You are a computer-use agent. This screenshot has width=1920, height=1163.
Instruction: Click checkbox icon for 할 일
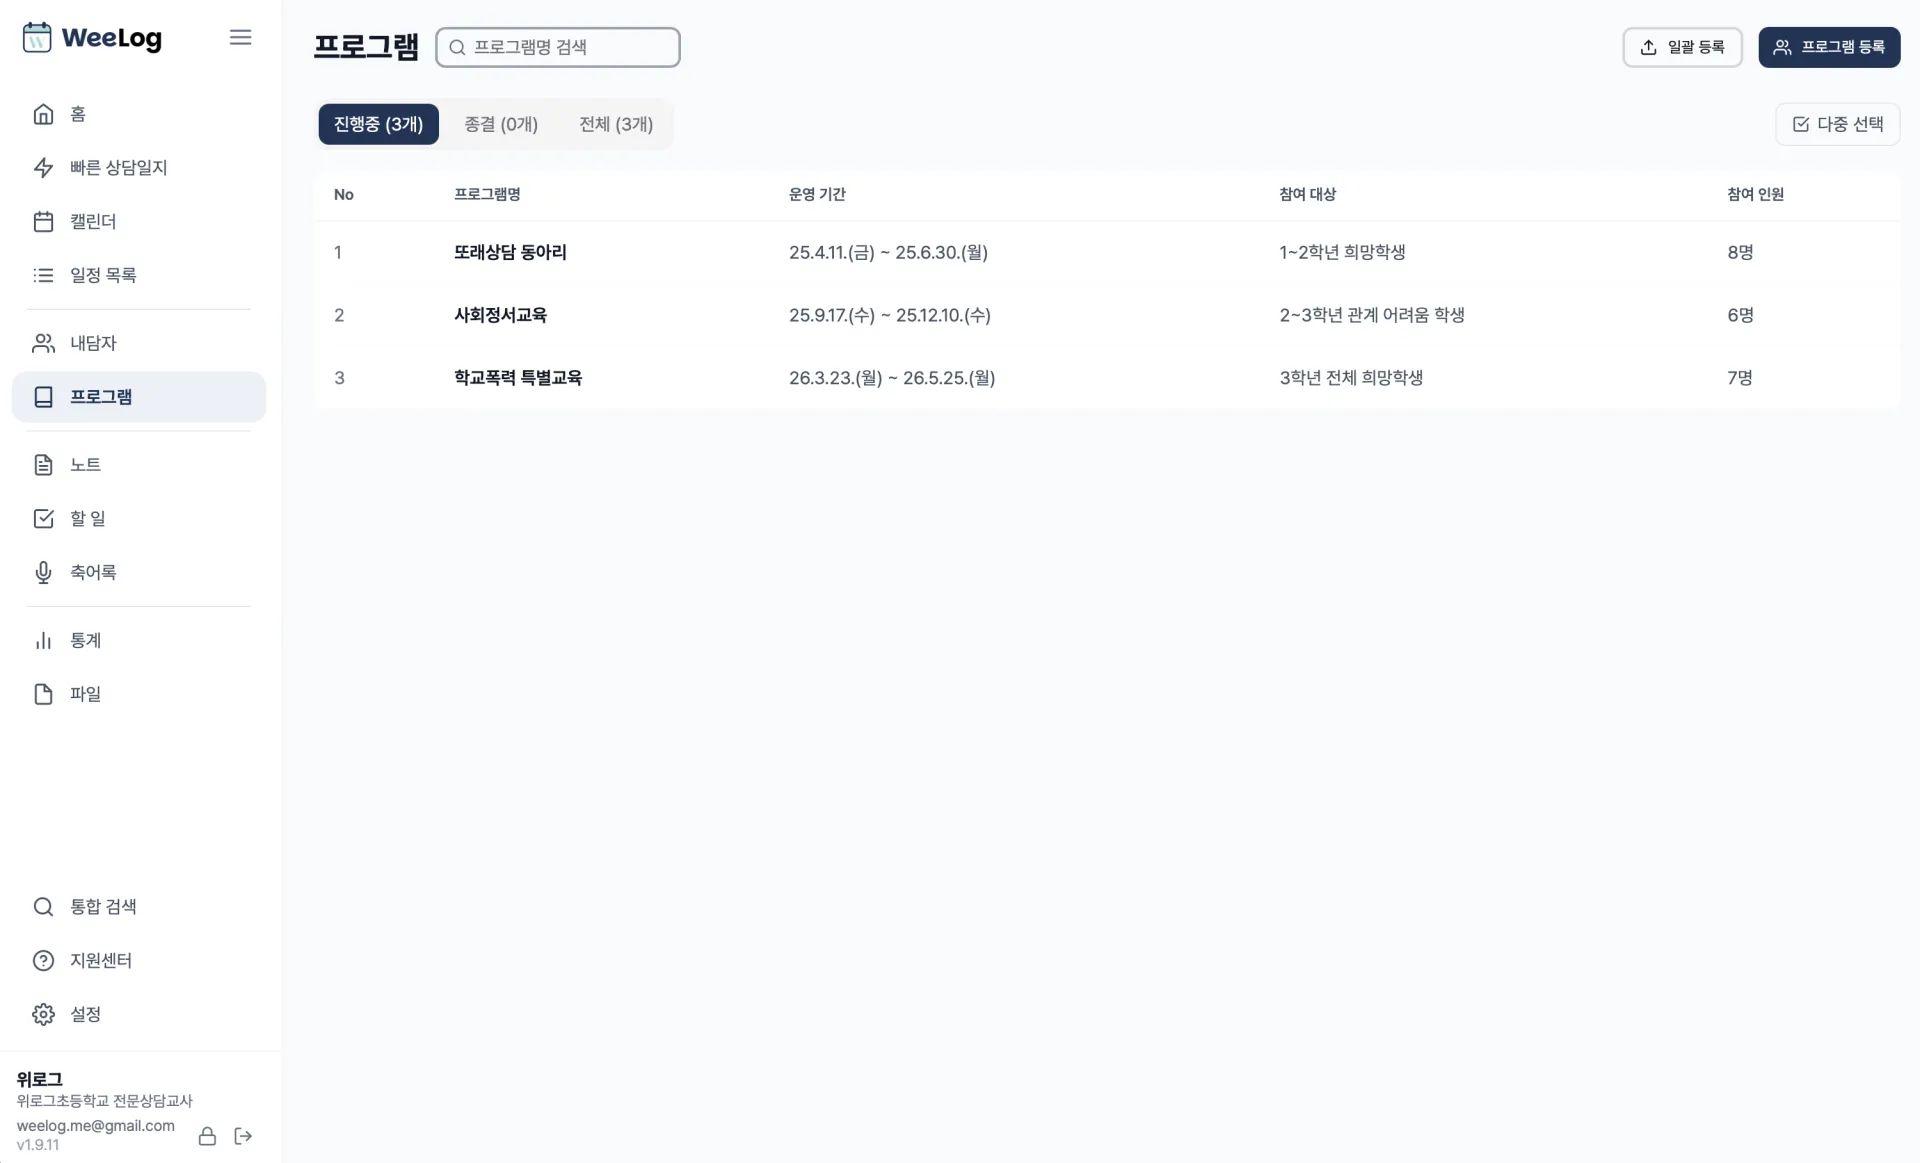pos(43,519)
